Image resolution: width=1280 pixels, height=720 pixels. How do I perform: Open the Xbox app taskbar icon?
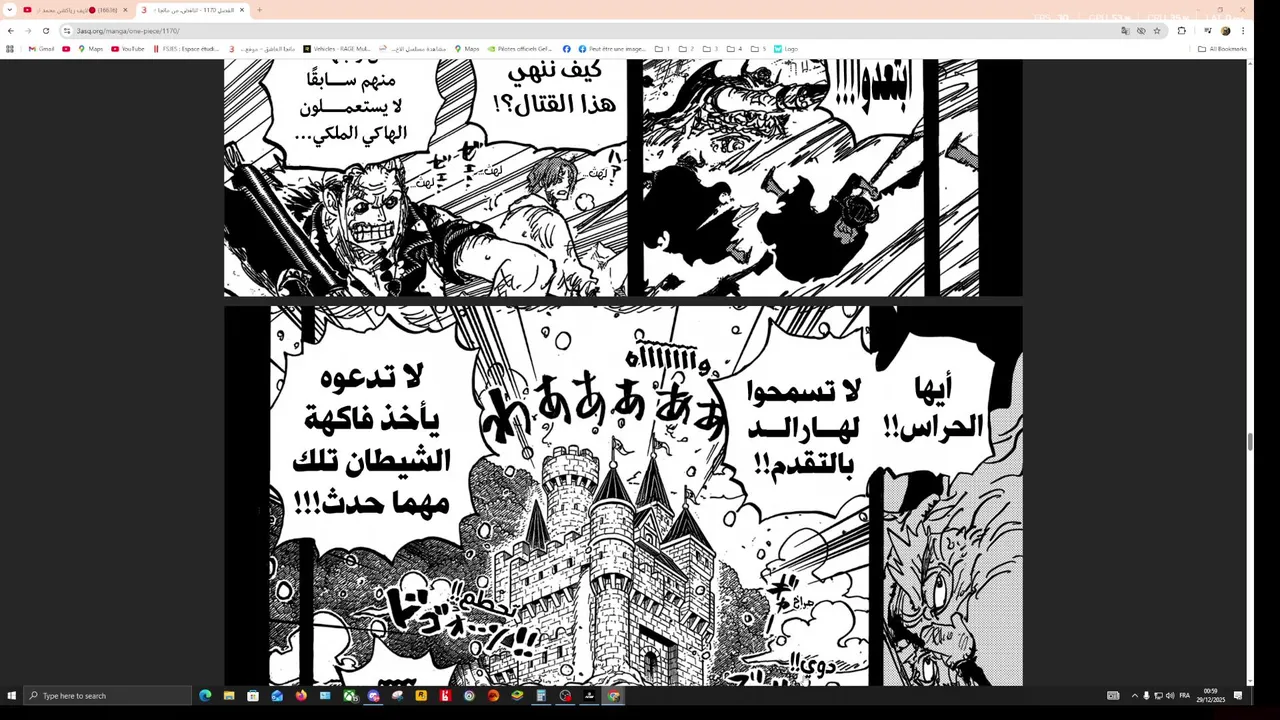(x=349, y=696)
